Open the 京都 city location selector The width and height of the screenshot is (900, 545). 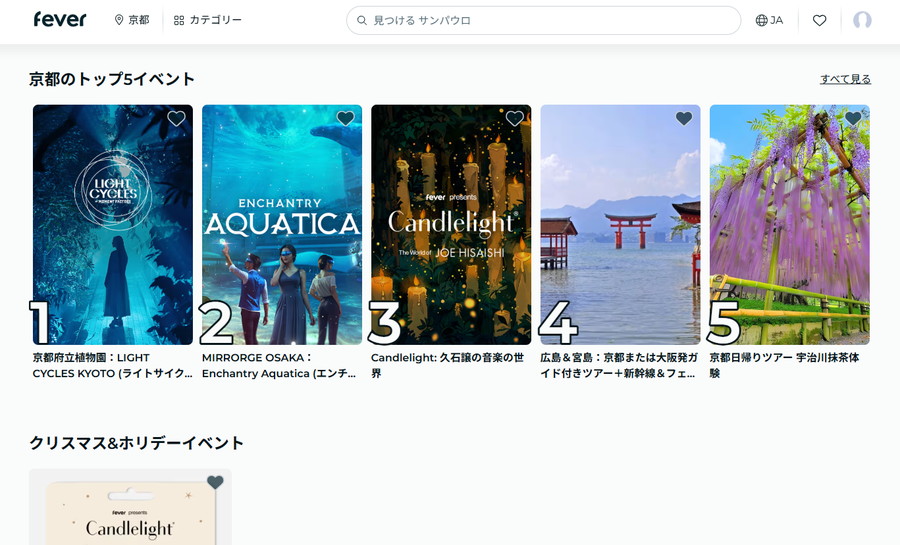coord(132,20)
